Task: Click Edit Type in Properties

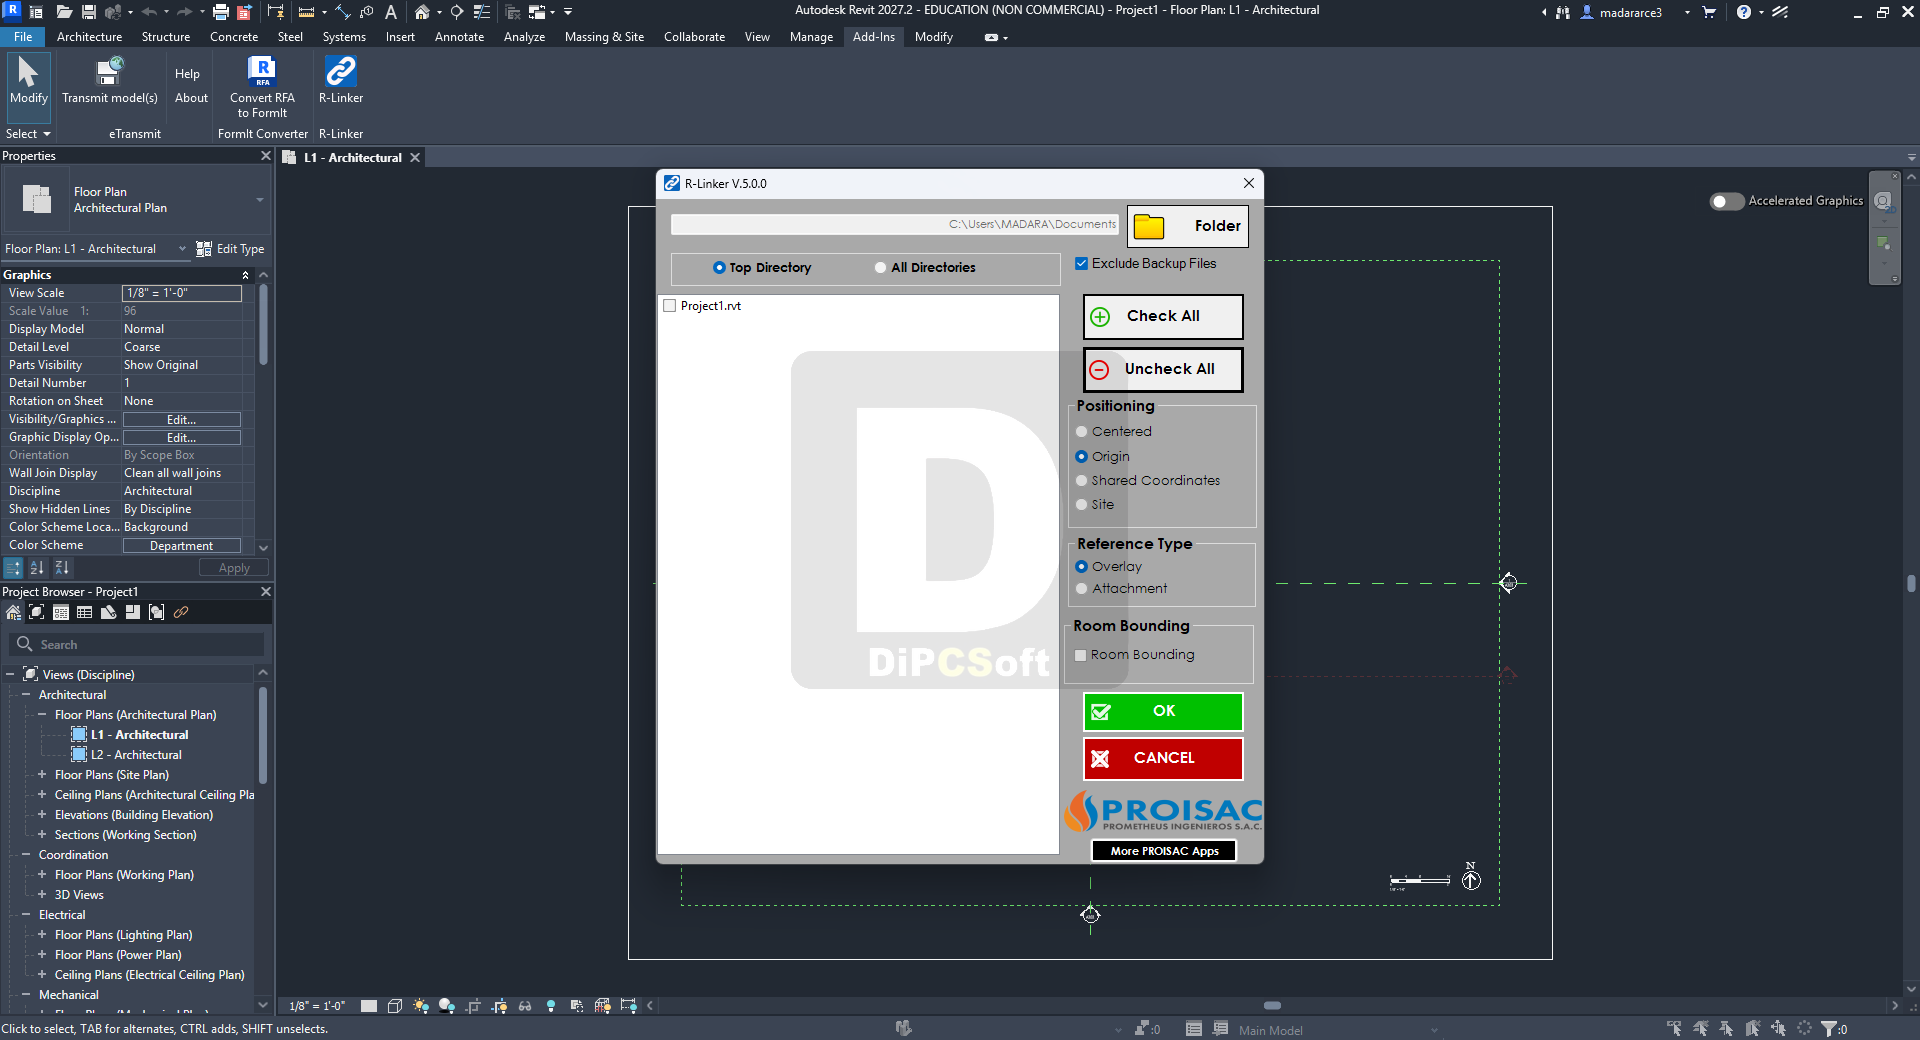Action: [231, 249]
